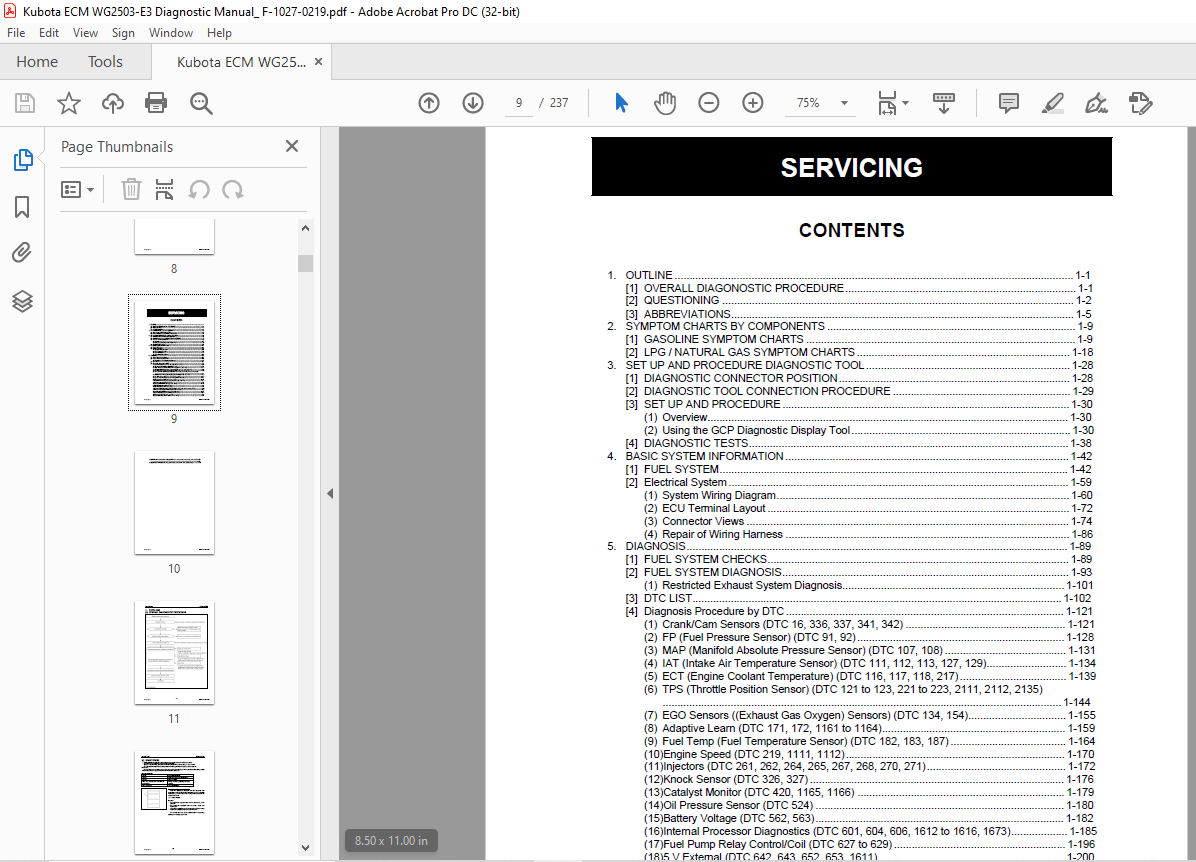This screenshot has height=862, width=1196.
Task: Close the Page Thumbnails panel
Action: click(292, 146)
